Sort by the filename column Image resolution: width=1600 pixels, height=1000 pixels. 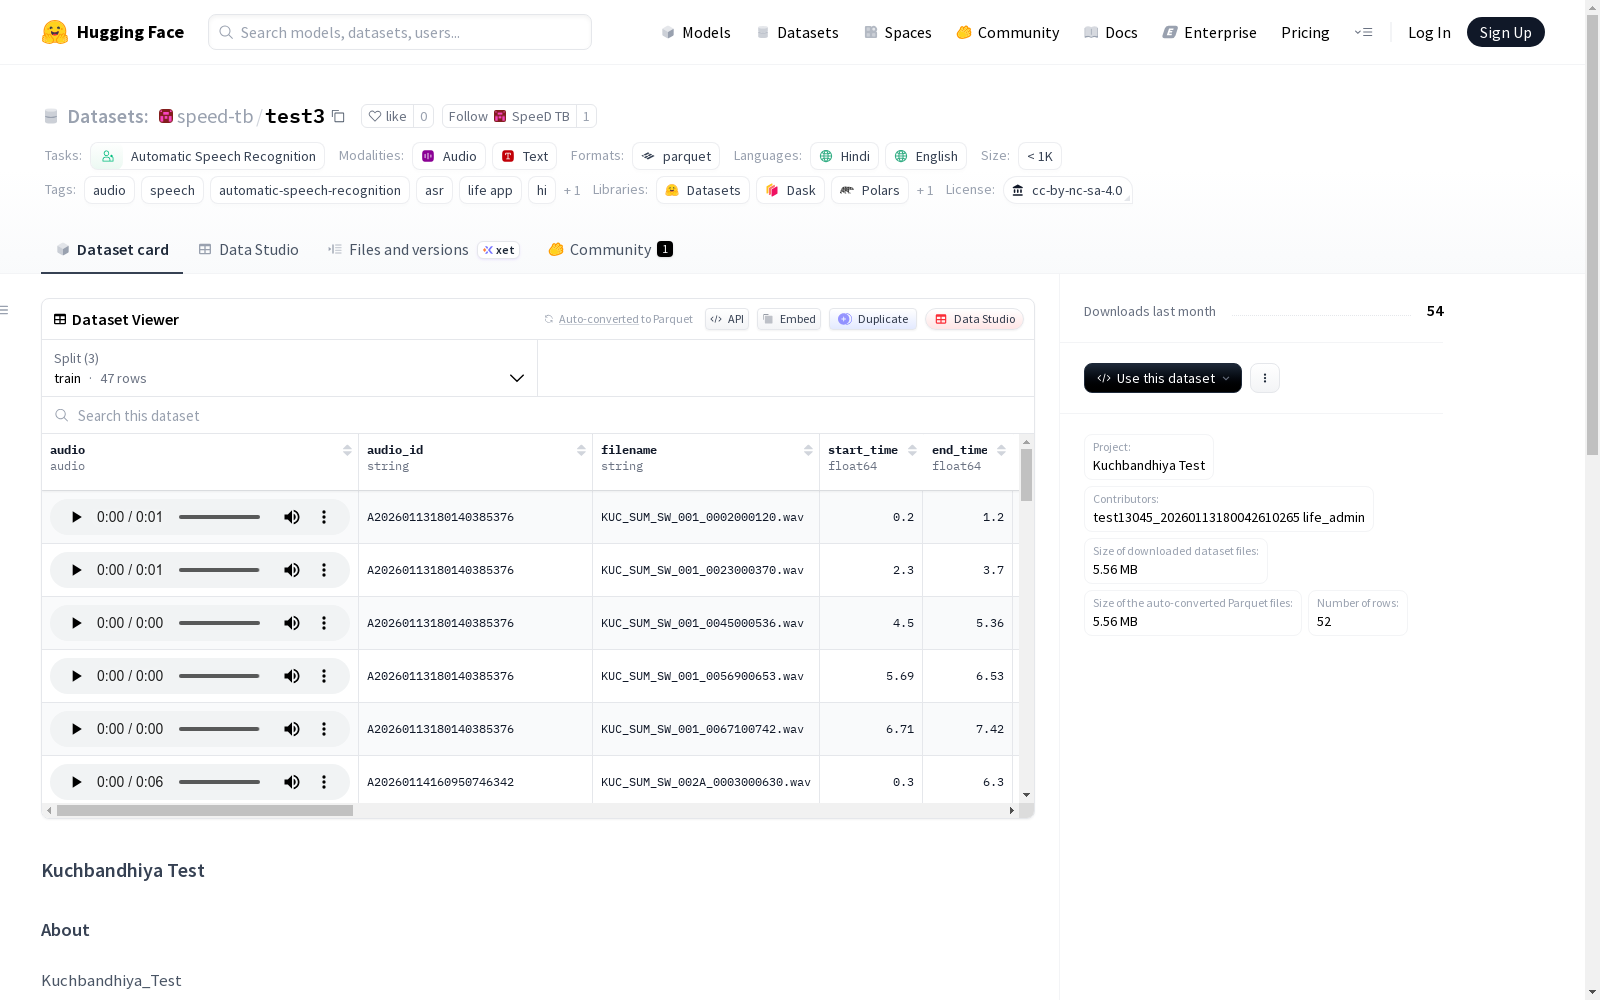(808, 451)
